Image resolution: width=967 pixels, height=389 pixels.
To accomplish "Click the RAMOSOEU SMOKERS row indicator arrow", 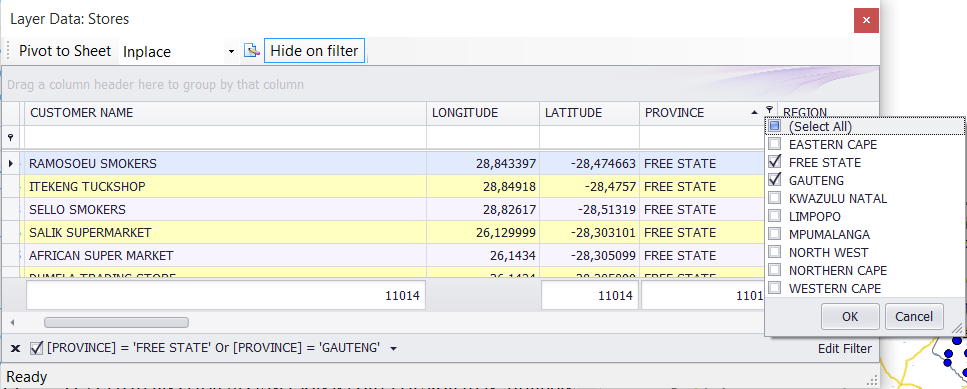I will point(11,164).
